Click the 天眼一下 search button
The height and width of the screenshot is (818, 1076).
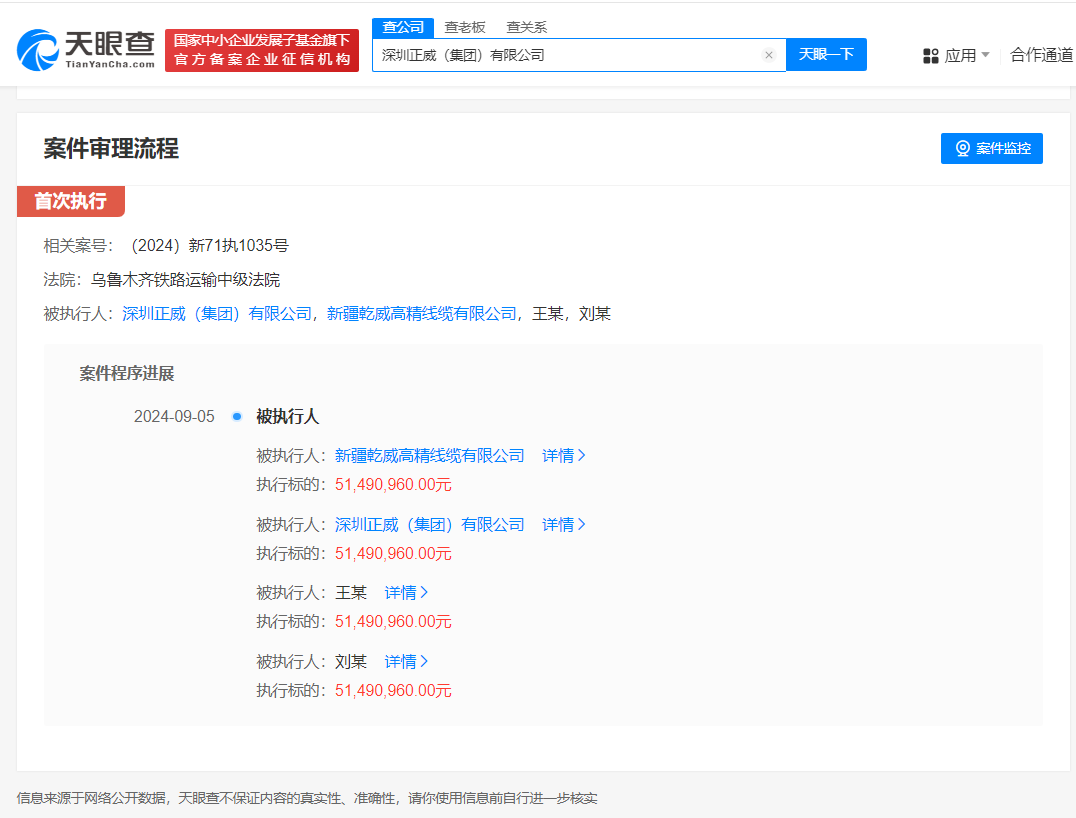click(826, 54)
